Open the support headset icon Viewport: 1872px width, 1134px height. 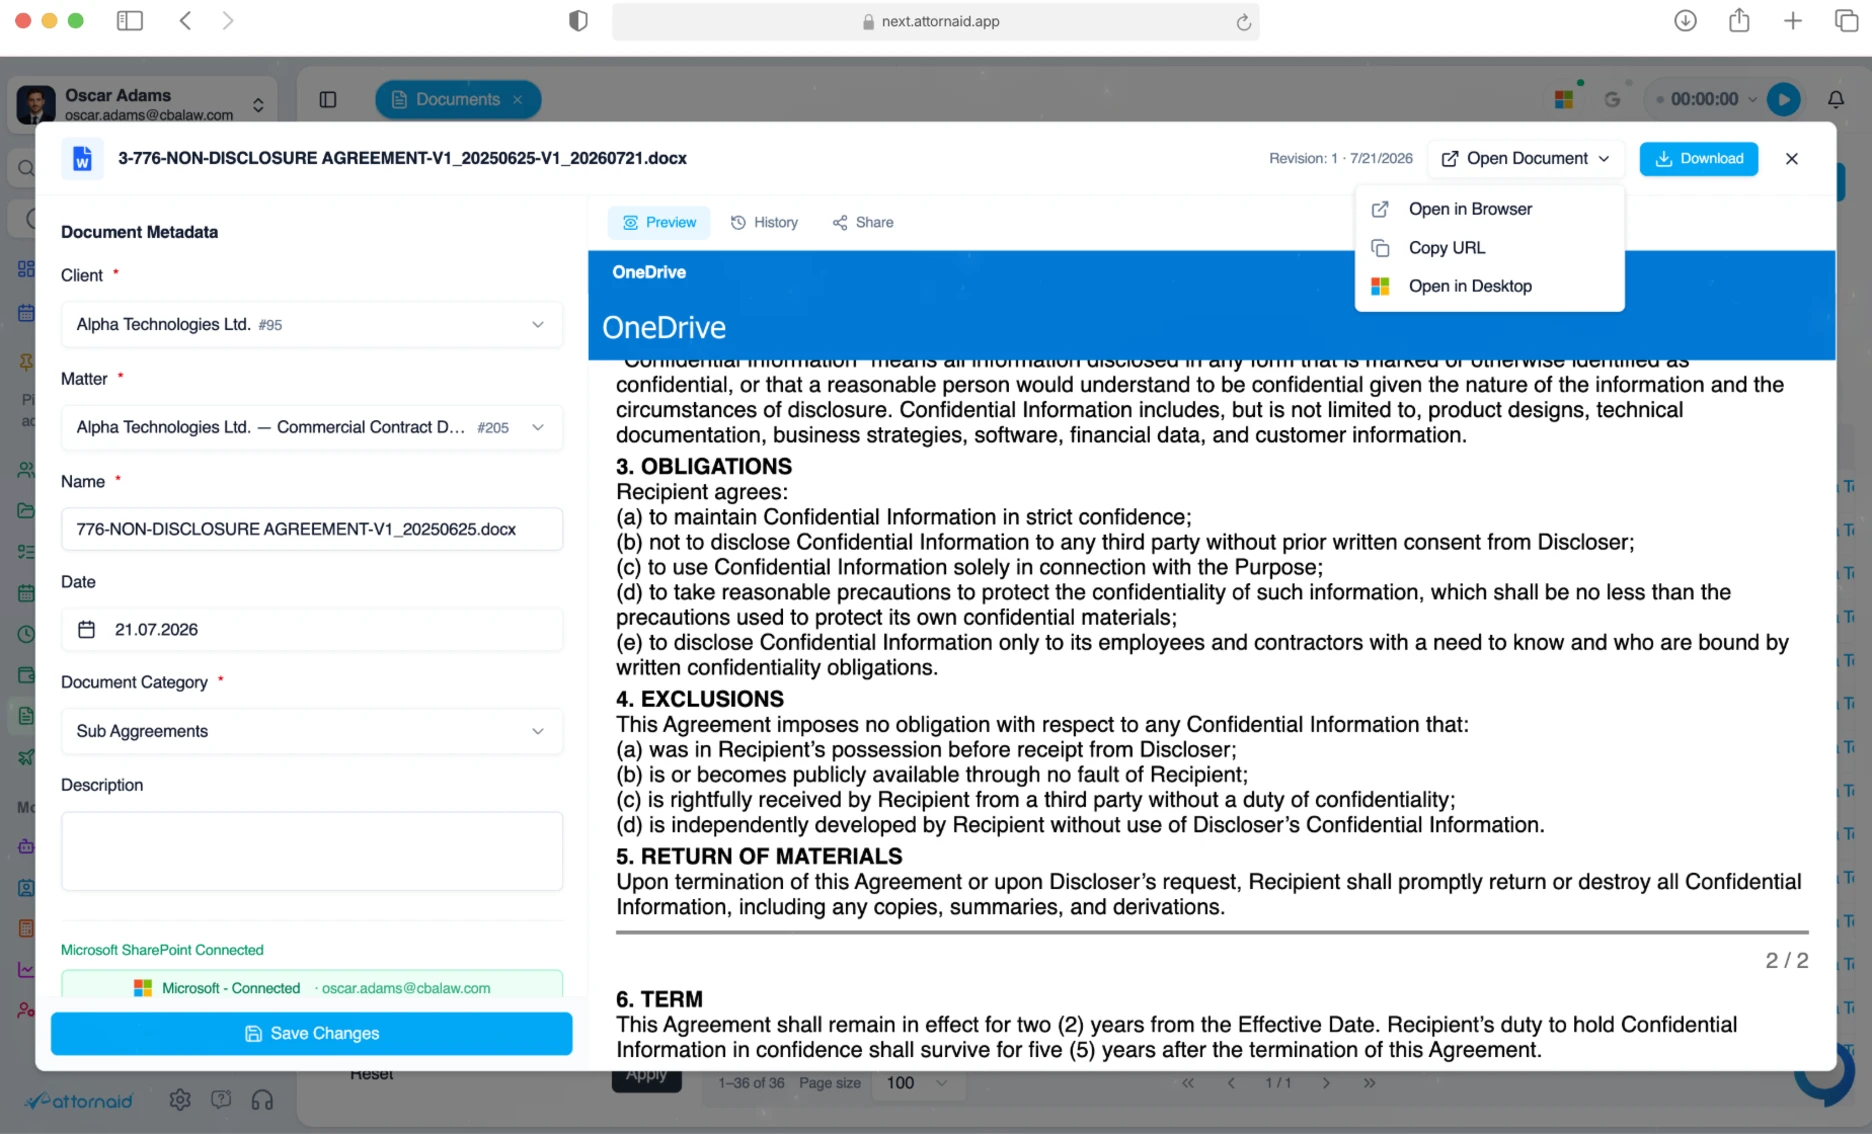[263, 1100]
